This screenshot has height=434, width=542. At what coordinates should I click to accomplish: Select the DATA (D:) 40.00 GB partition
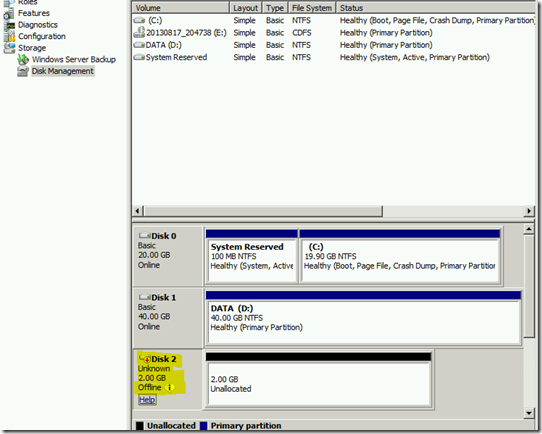[x=363, y=318]
